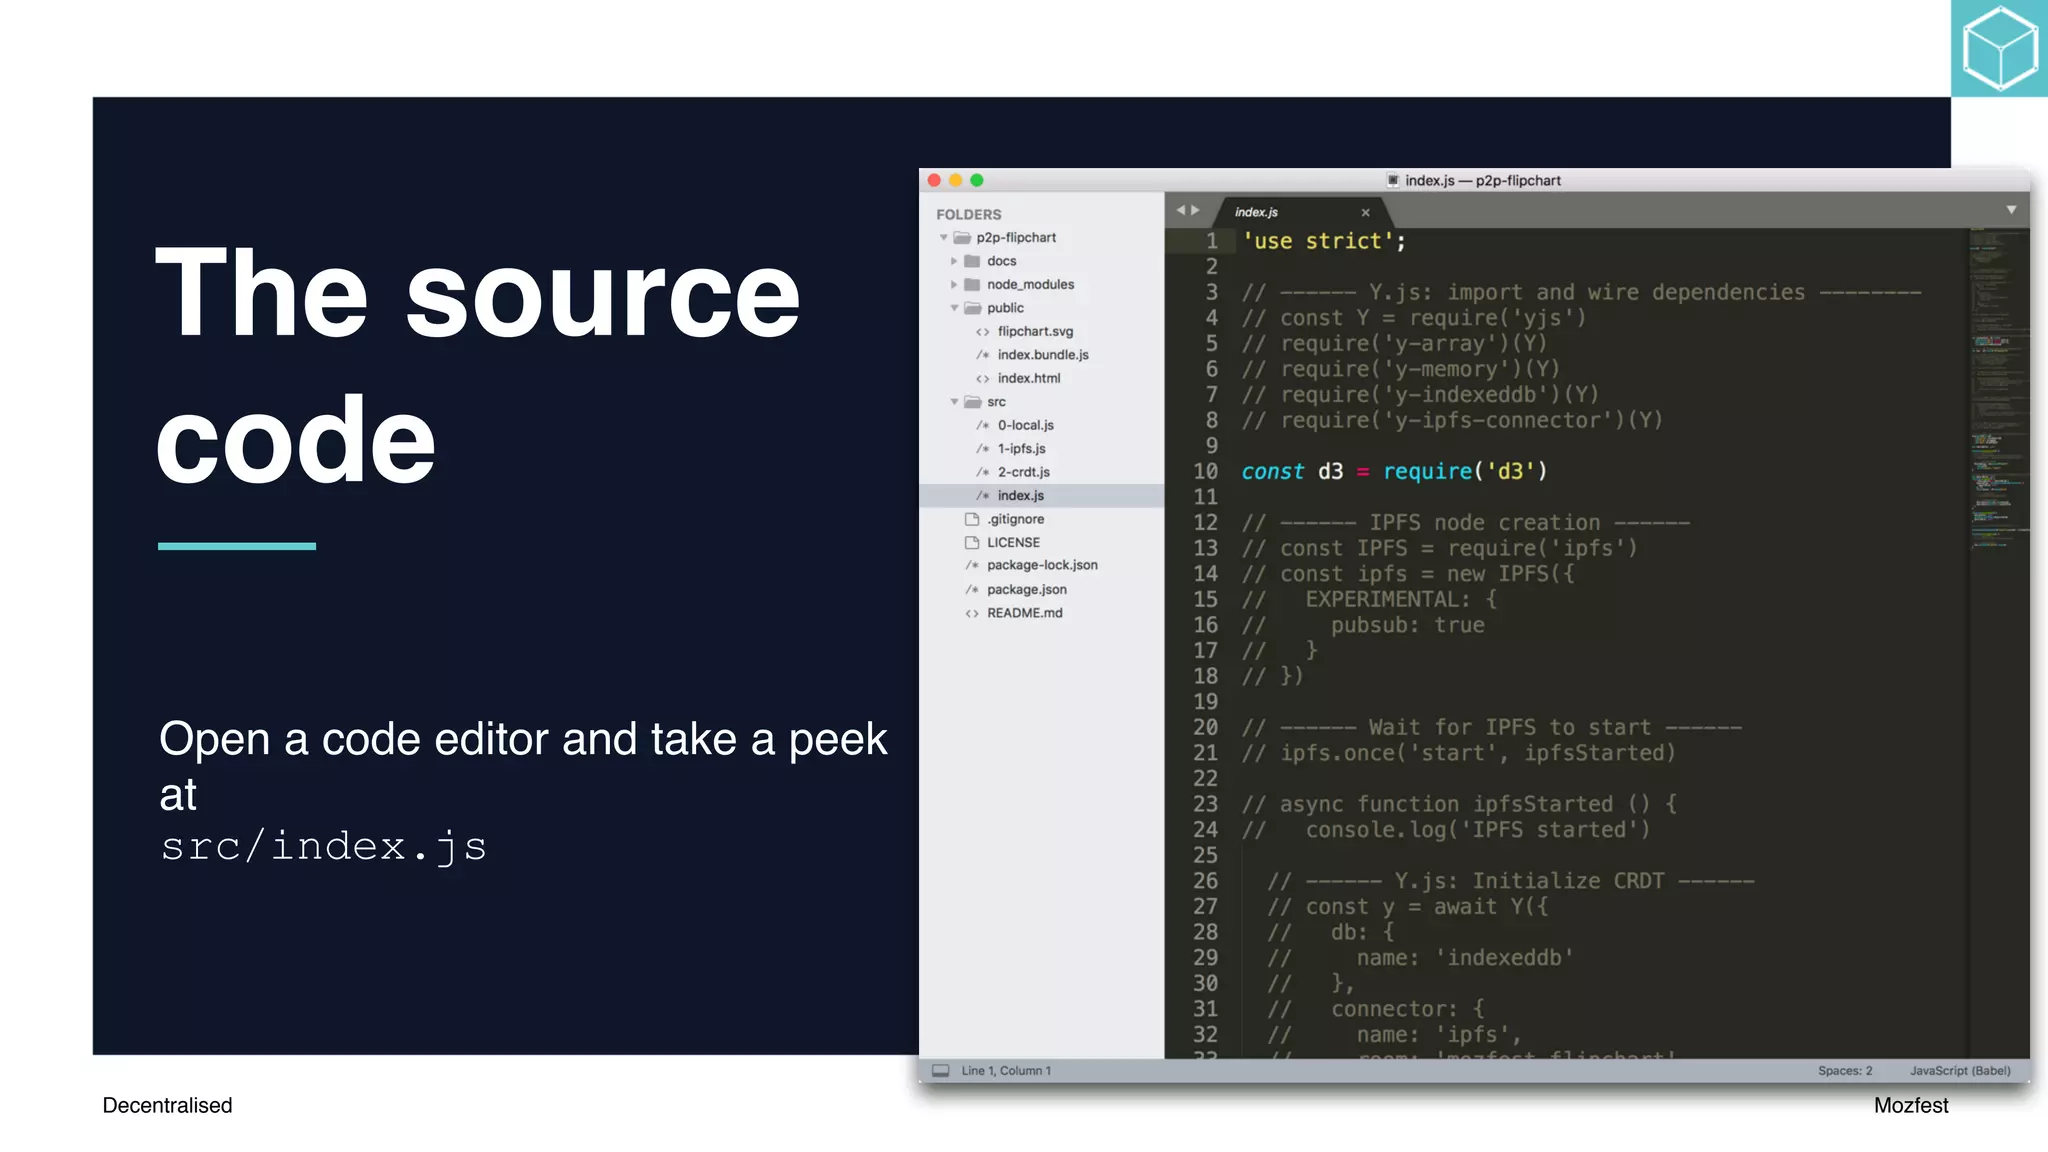Select index.js in the src folder

coord(1041,496)
